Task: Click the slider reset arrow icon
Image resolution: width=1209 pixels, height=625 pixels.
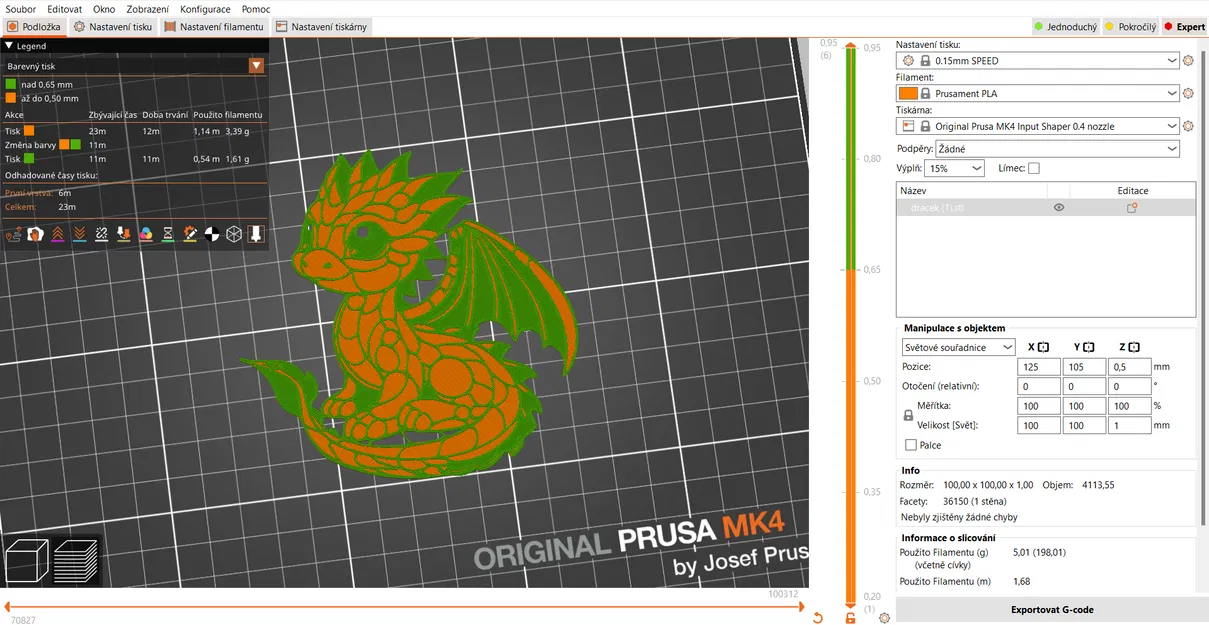Action: 818,618
